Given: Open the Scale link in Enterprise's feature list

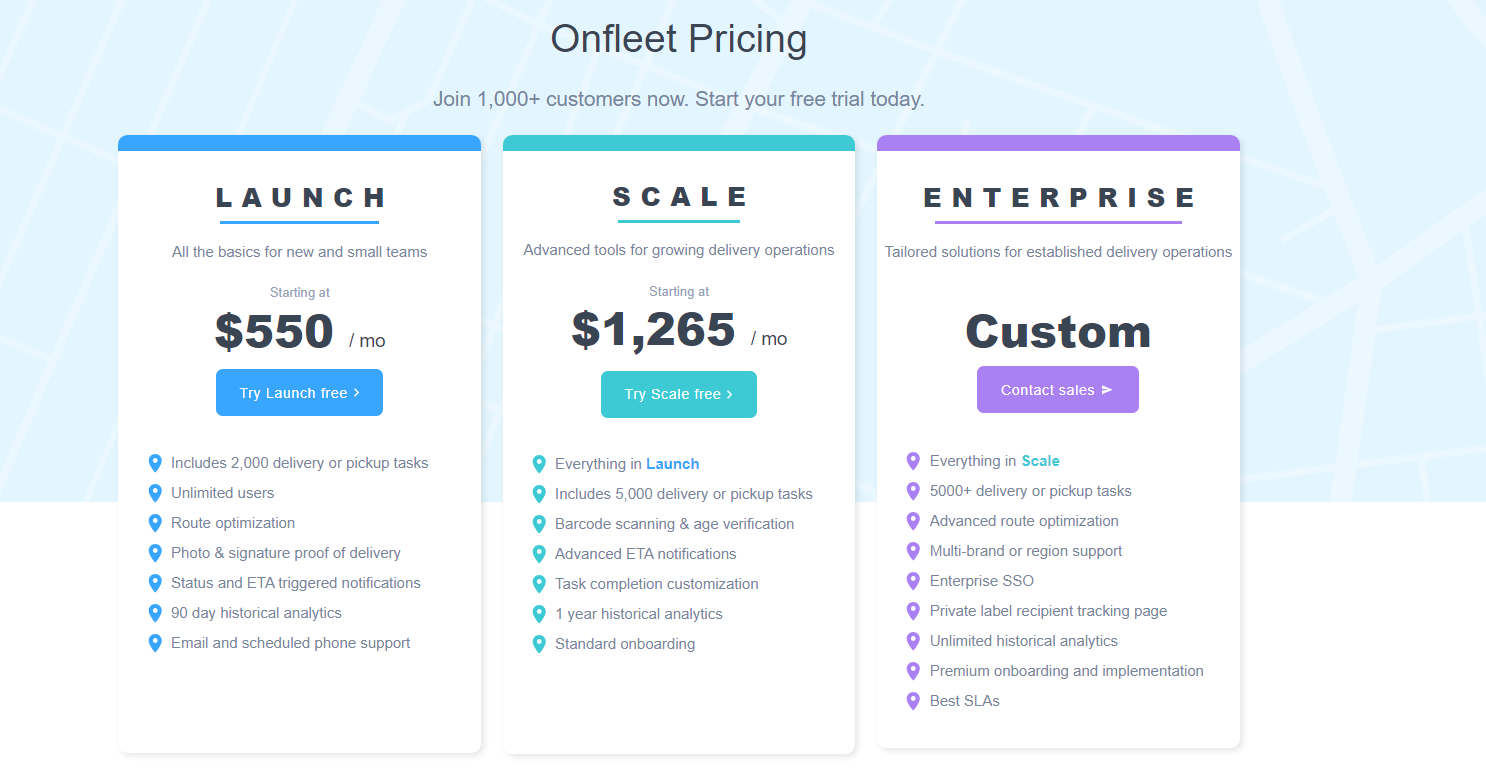Looking at the screenshot, I should (1040, 460).
